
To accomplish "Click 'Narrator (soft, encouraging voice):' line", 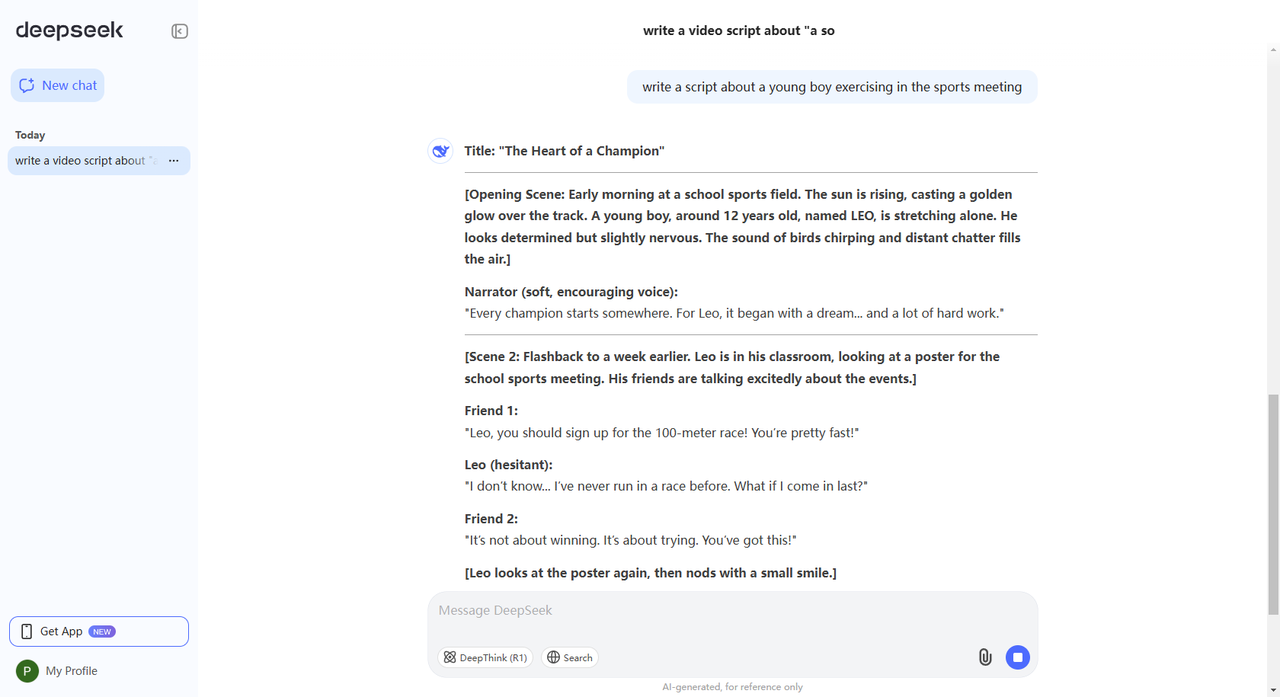I will (x=571, y=292).
